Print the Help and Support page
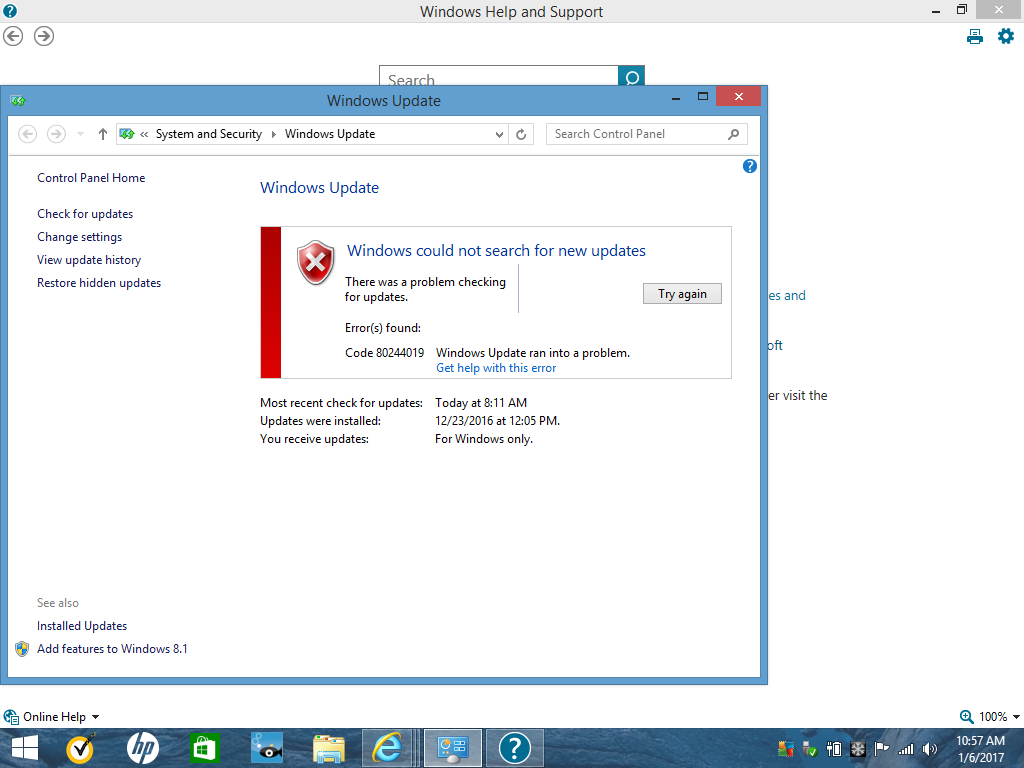The width and height of the screenshot is (1024, 768). (x=974, y=37)
